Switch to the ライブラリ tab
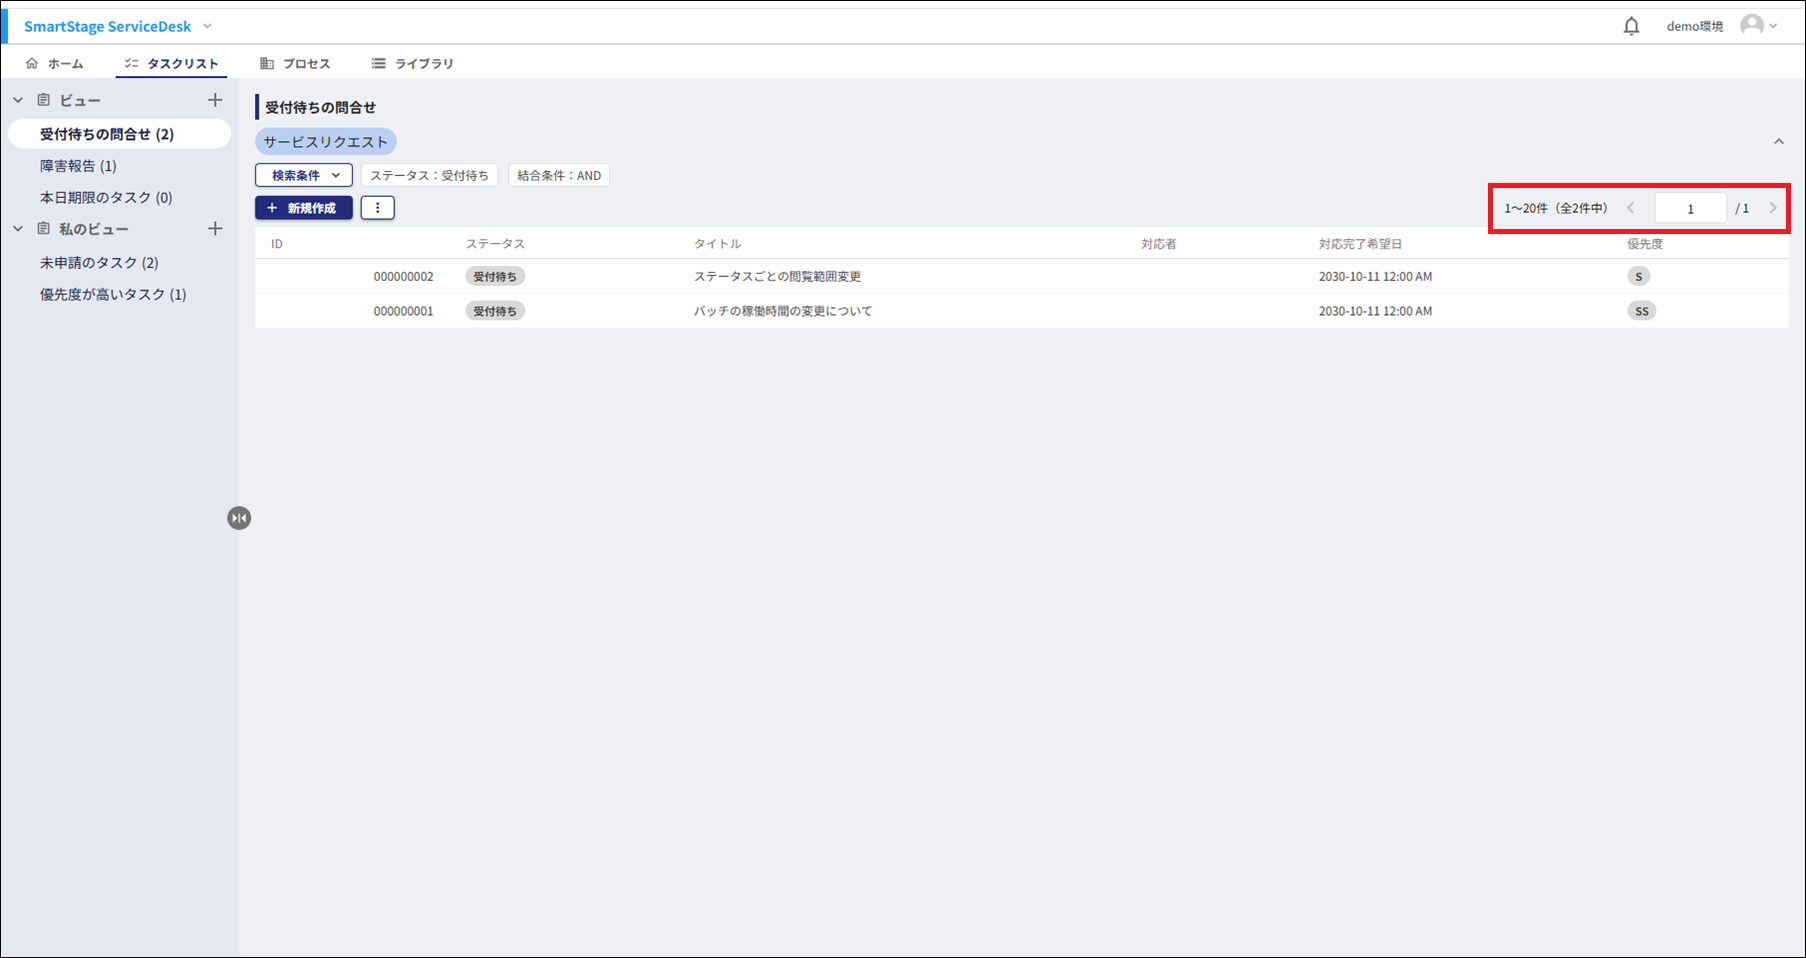 (x=412, y=63)
